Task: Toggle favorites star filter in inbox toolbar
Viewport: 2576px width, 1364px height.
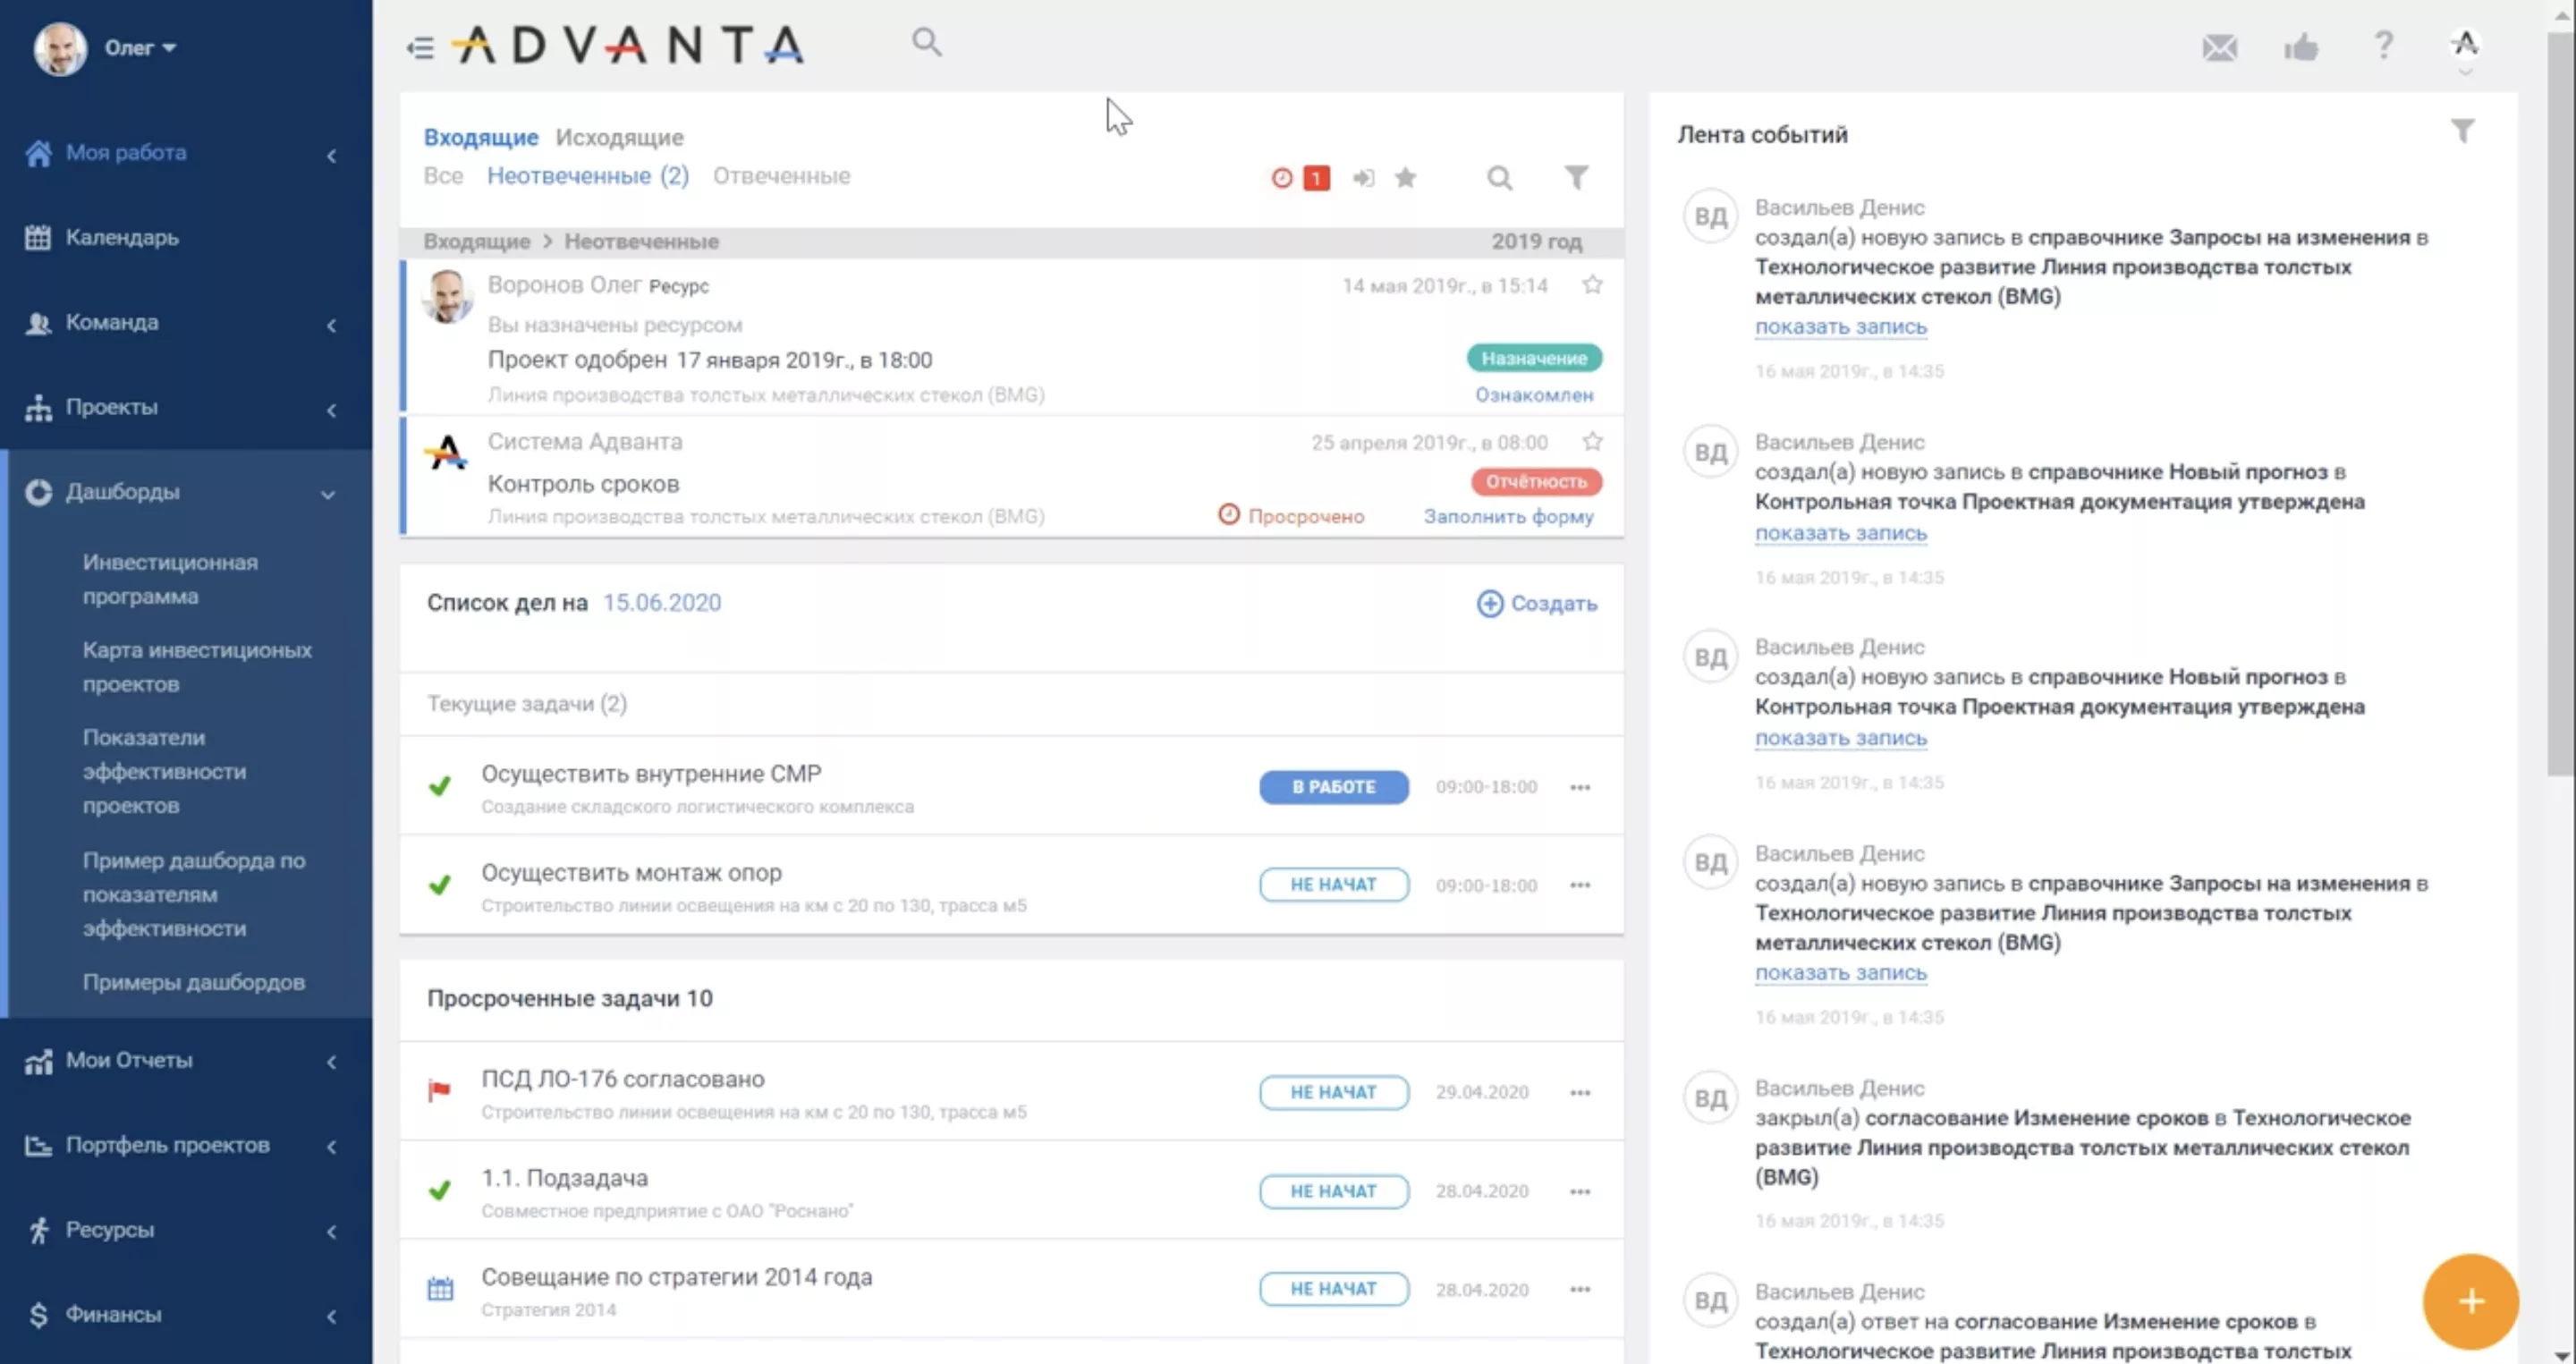Action: pos(1405,178)
